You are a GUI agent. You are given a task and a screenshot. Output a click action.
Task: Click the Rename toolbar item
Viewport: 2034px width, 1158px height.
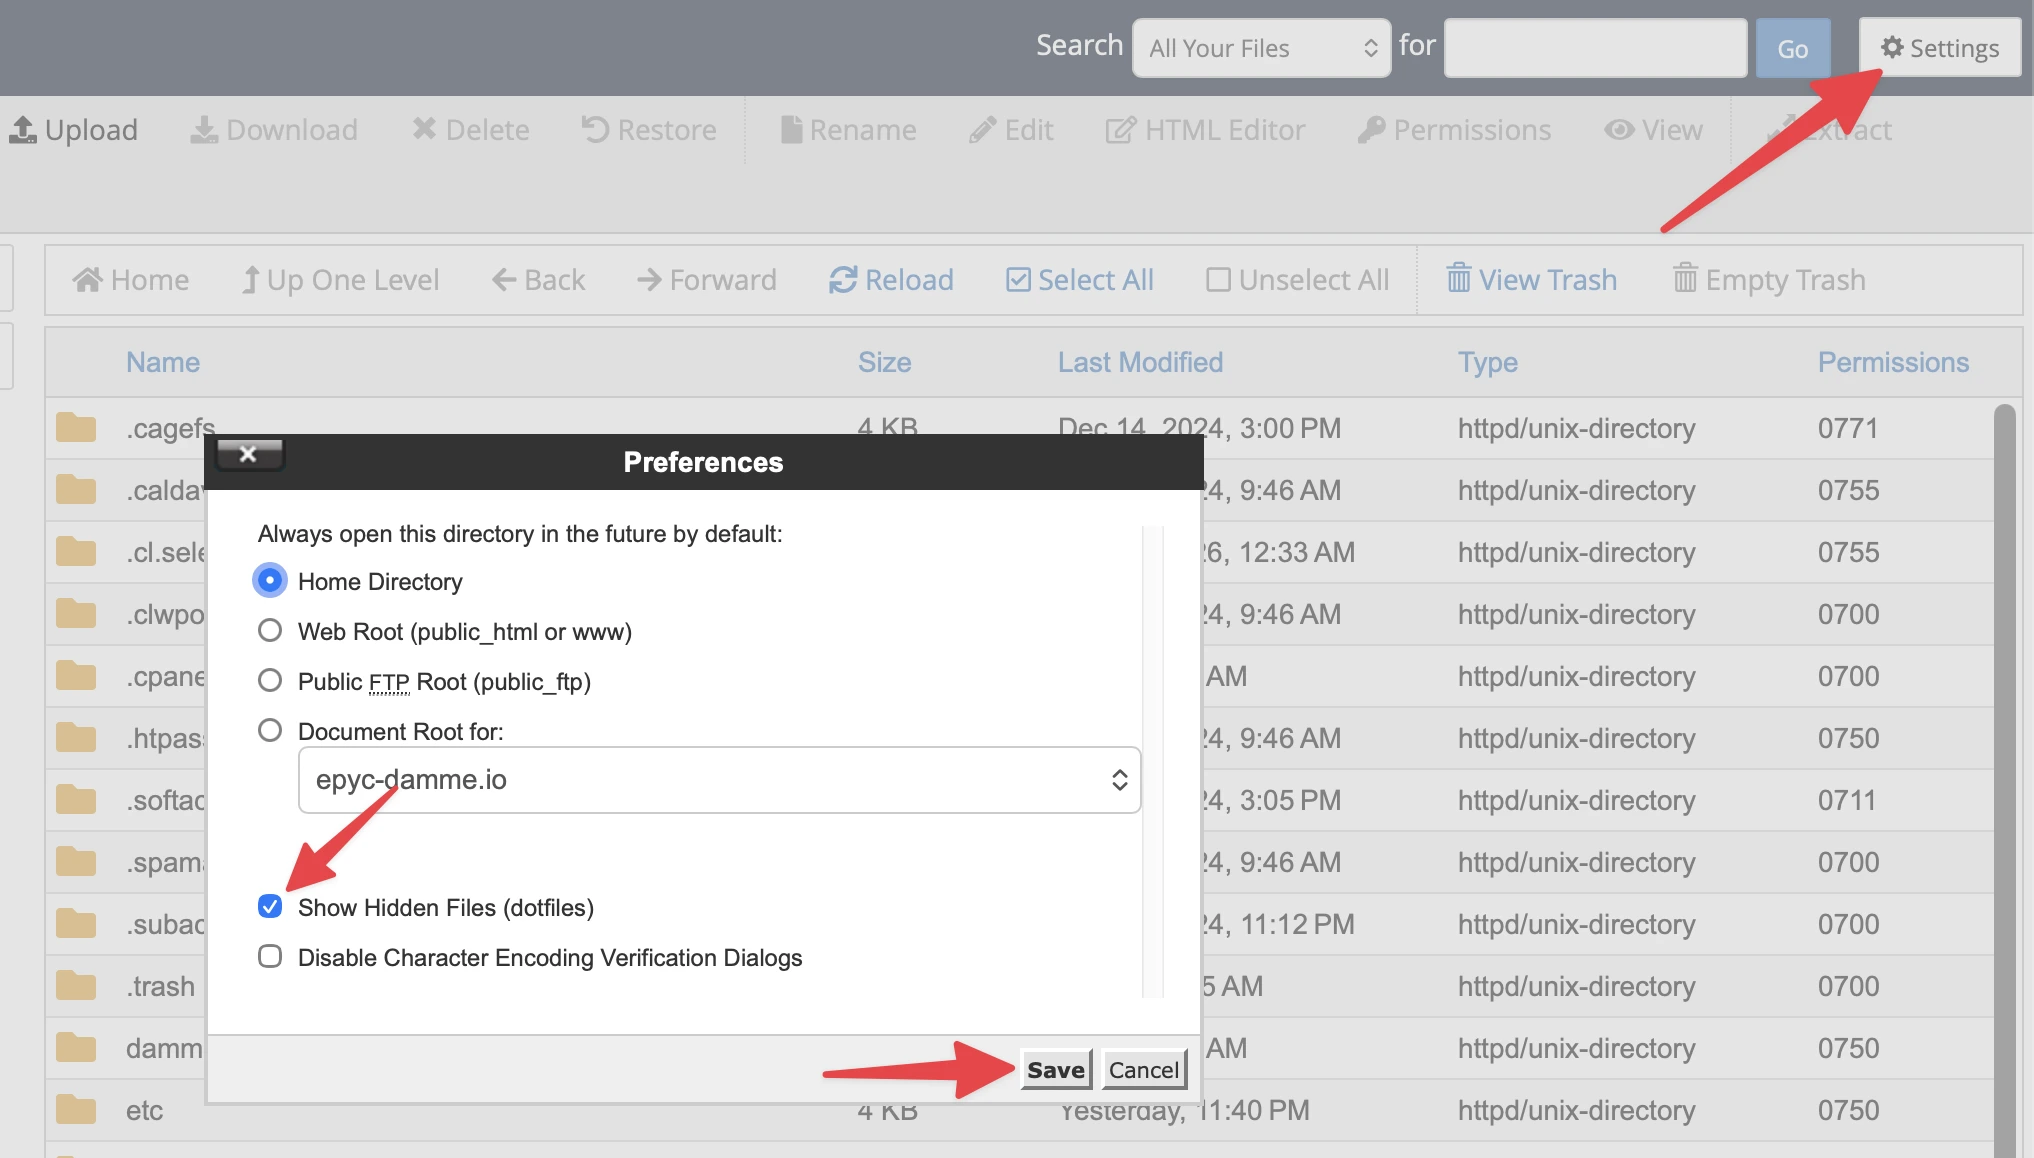(x=848, y=130)
